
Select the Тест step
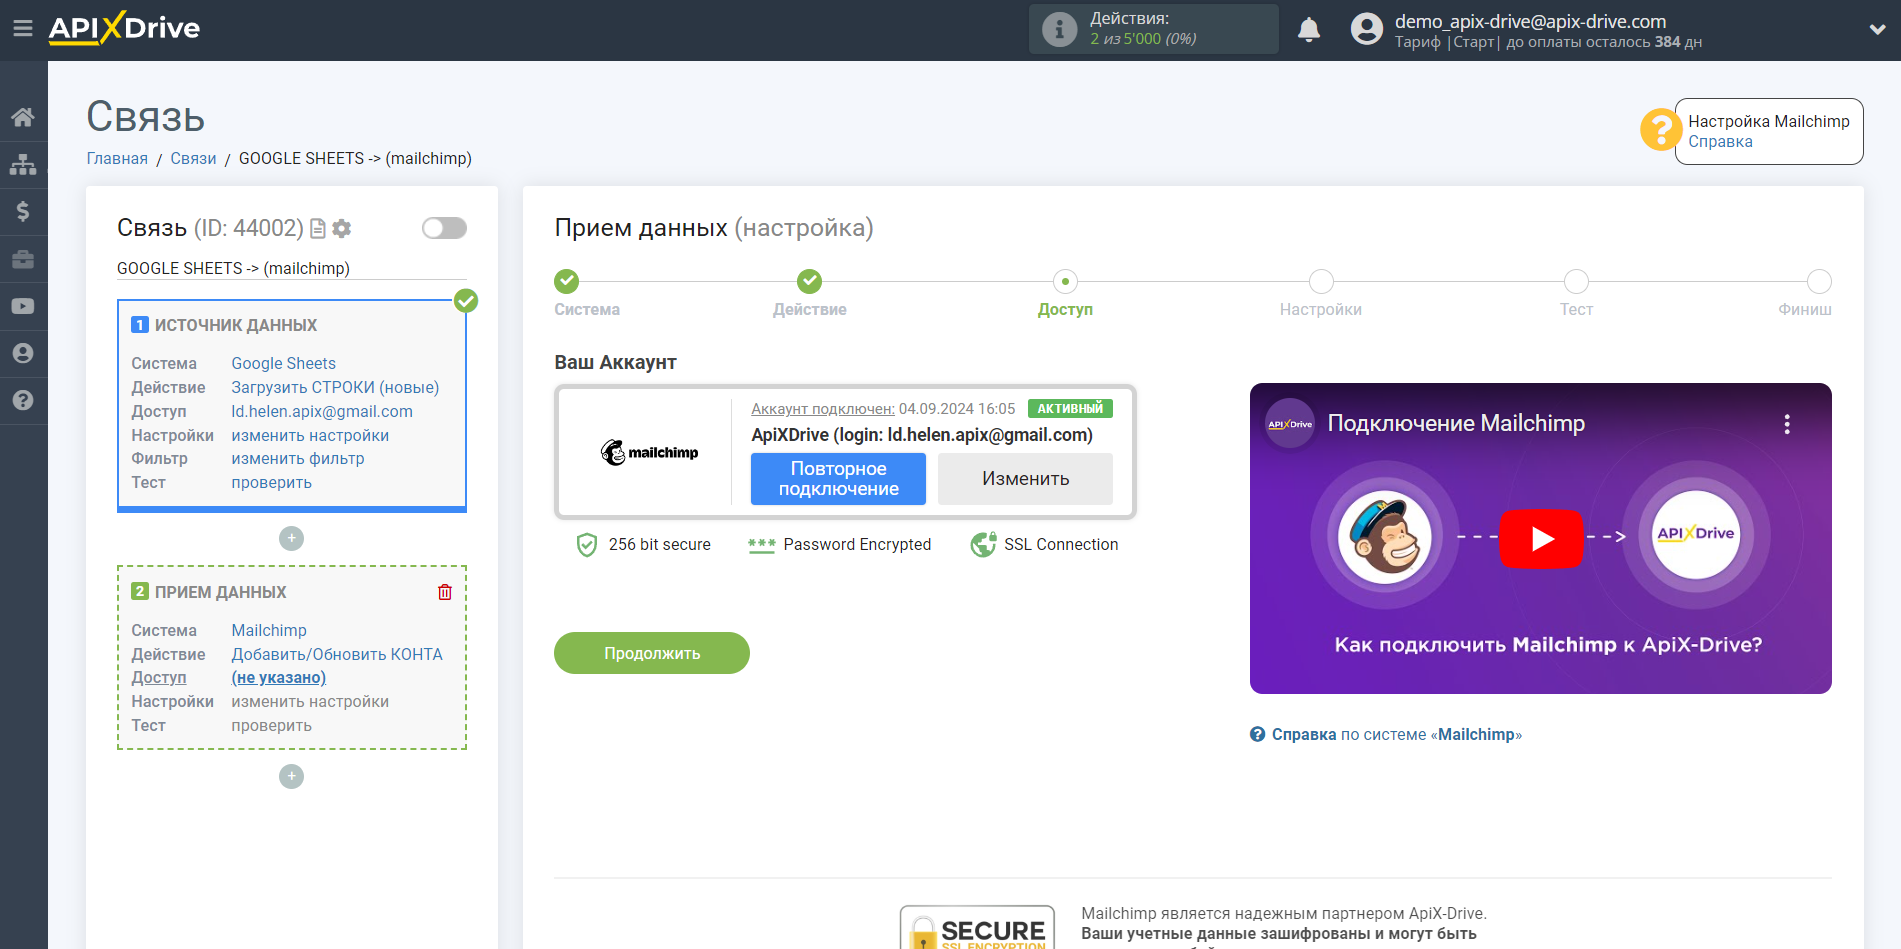pyautogui.click(x=1576, y=282)
